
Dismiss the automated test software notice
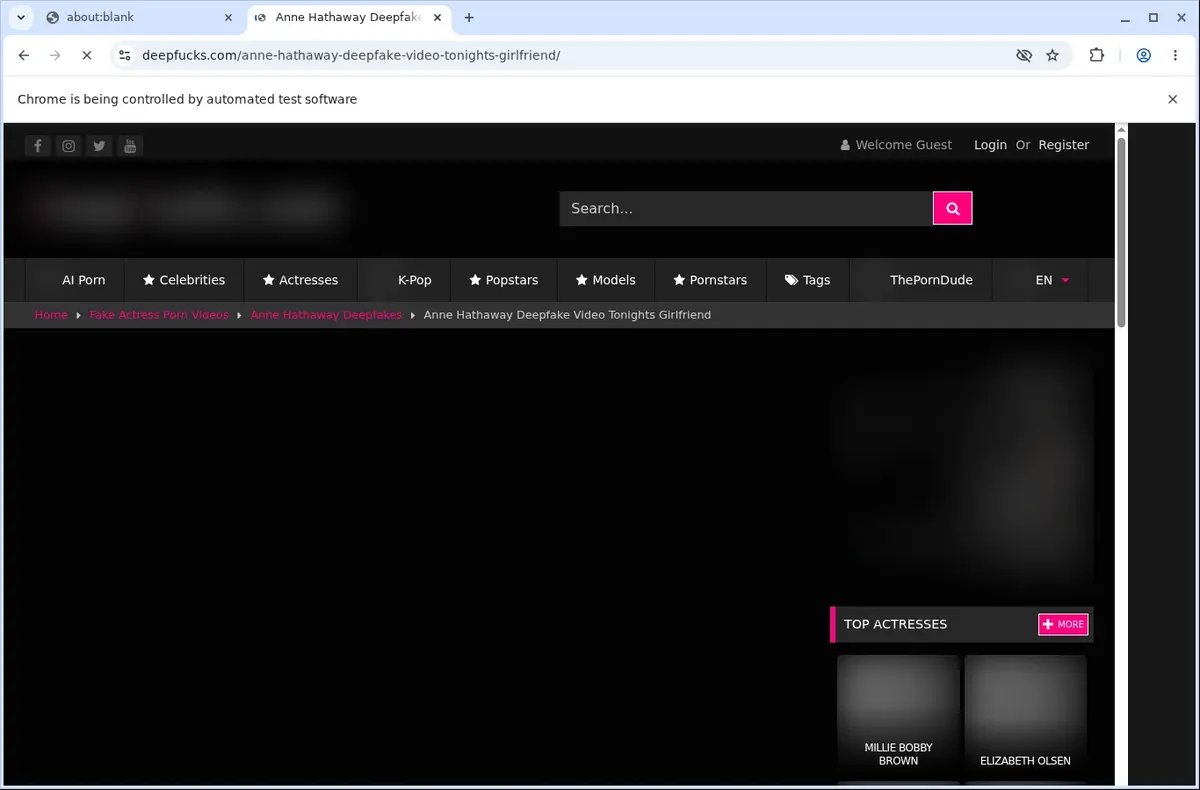point(1173,99)
